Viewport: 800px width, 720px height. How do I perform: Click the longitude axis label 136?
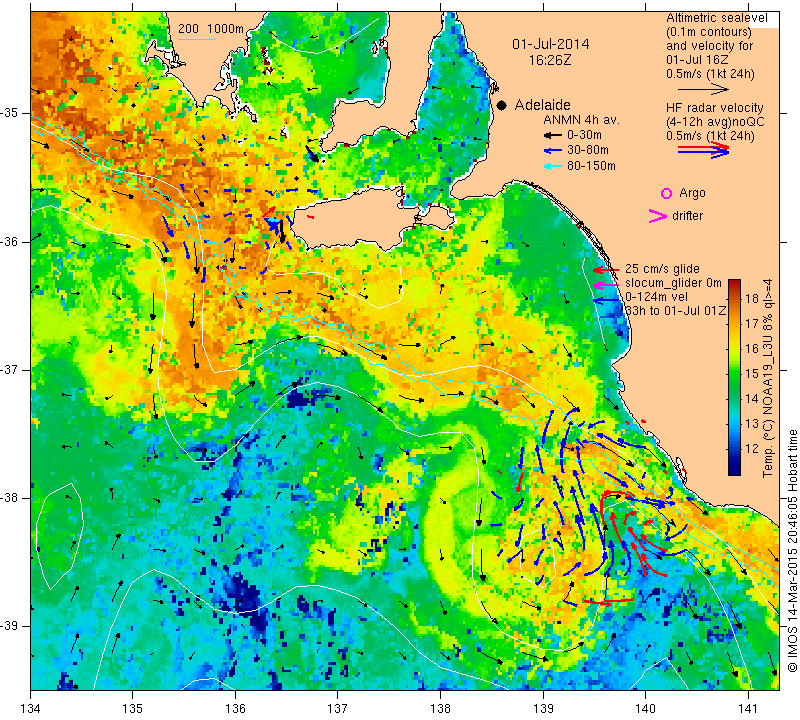(x=235, y=709)
